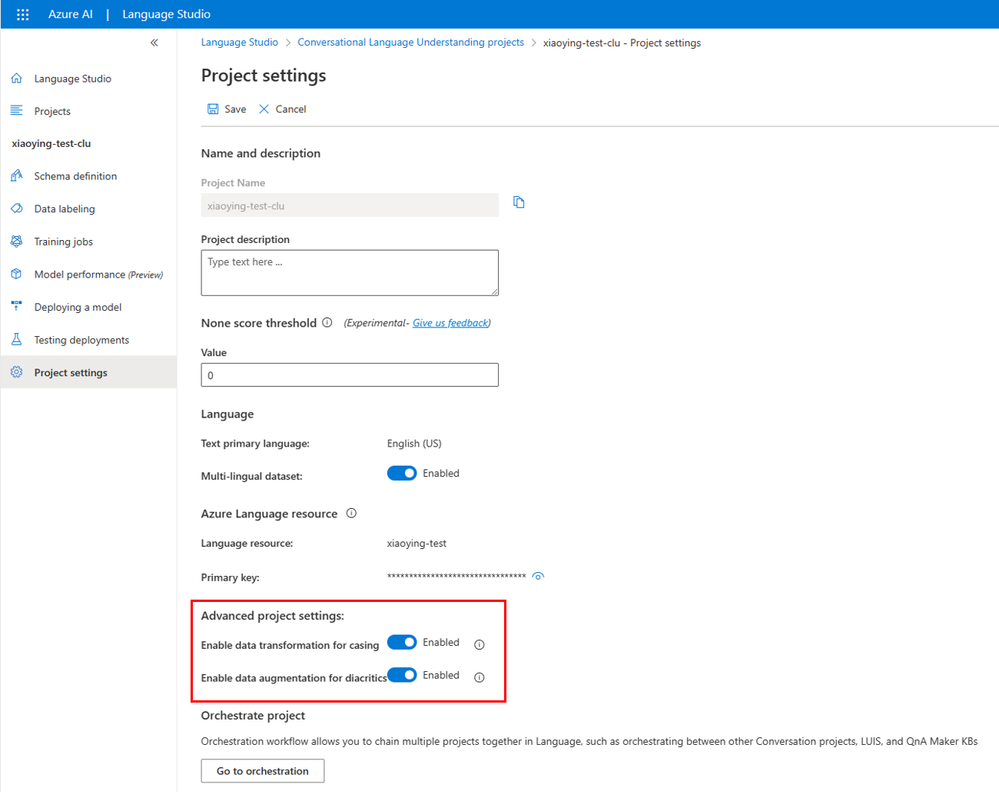Viewport: 999px width, 792px height.
Task: Click Conversational Language Understanding projects breadcrumb
Action: click(410, 42)
